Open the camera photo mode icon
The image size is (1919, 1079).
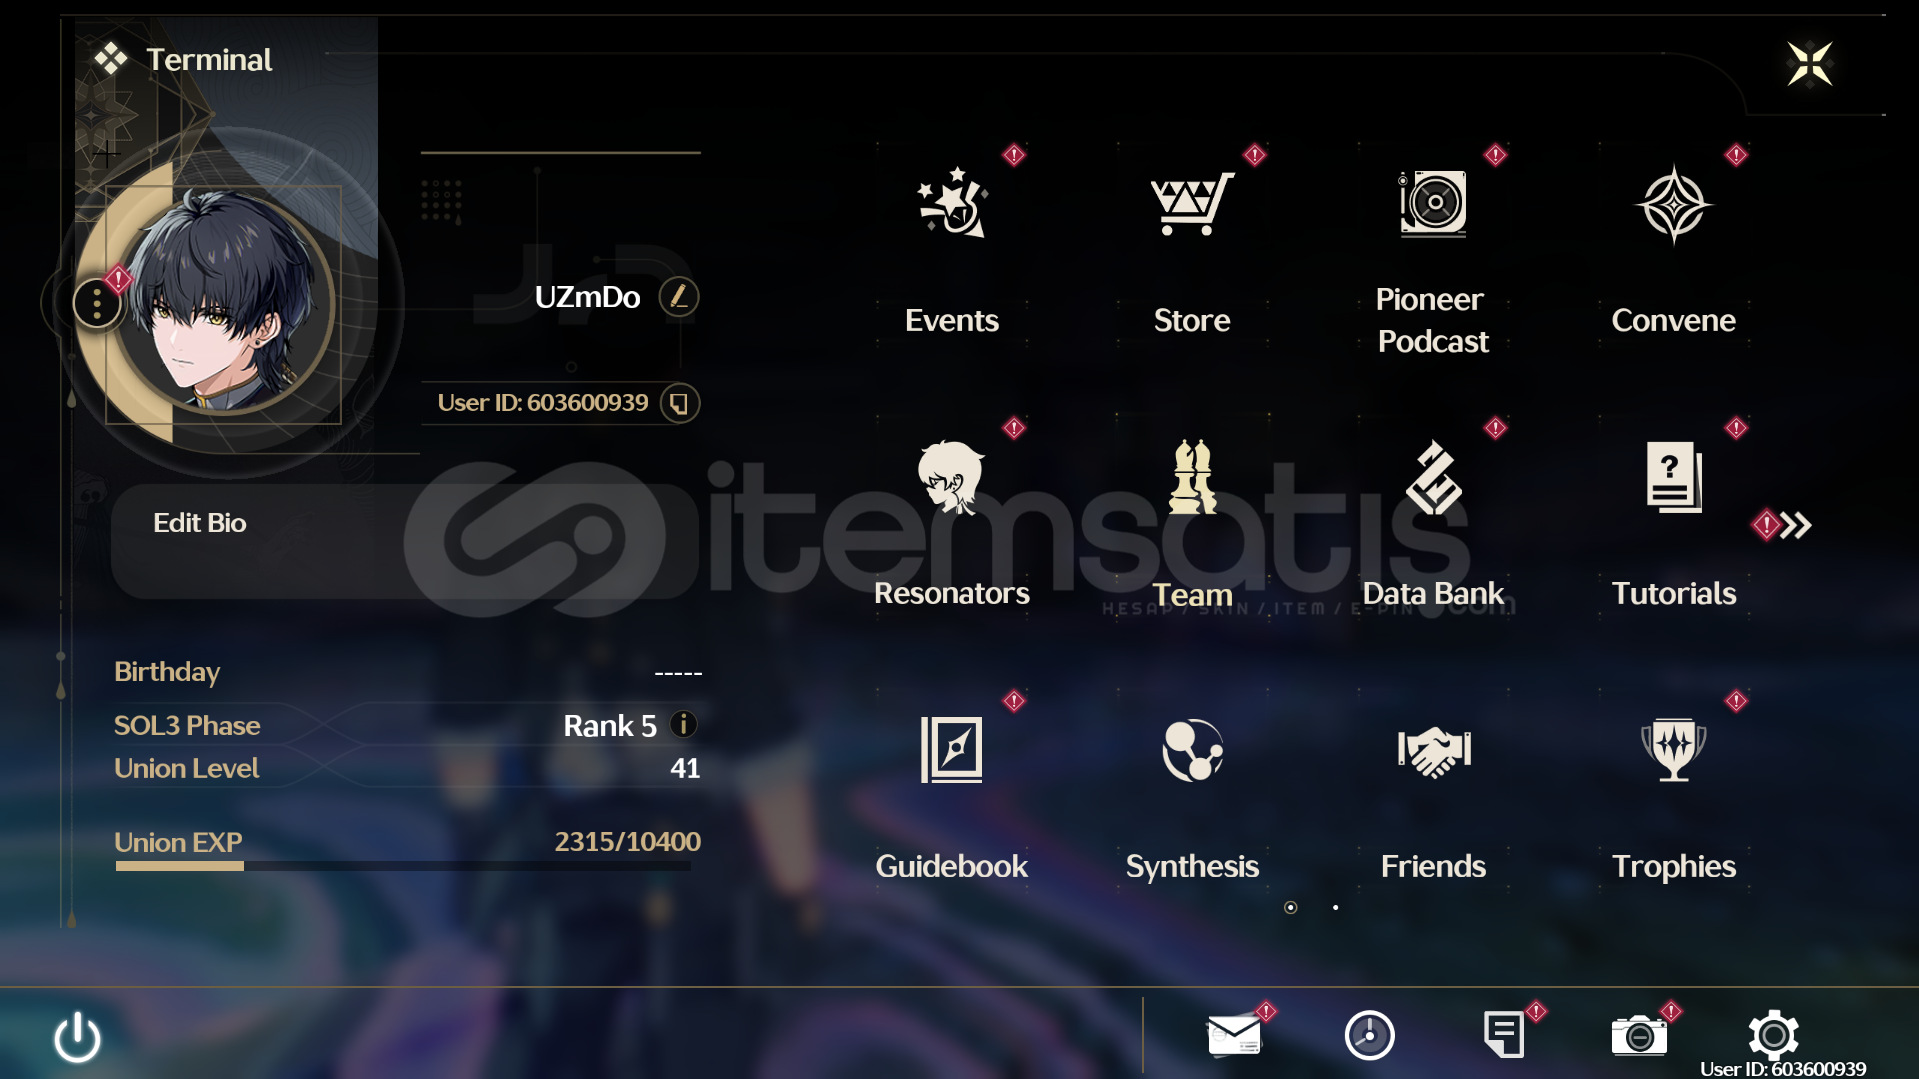point(1639,1035)
